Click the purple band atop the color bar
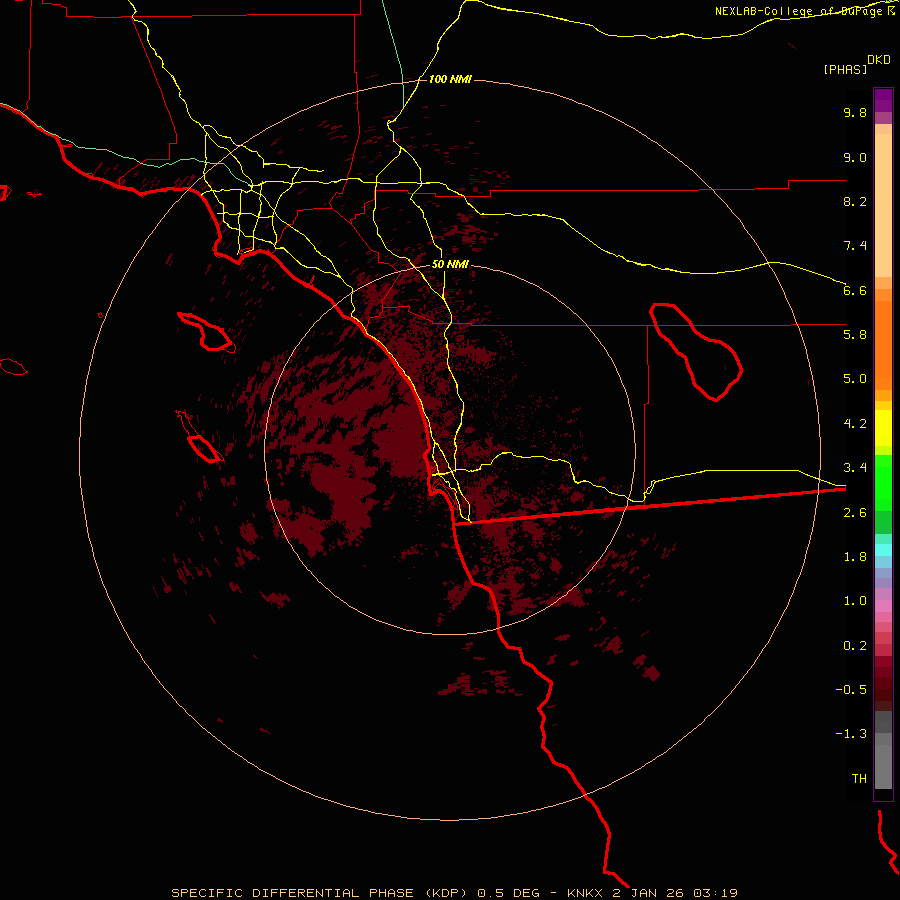 pyautogui.click(x=883, y=100)
